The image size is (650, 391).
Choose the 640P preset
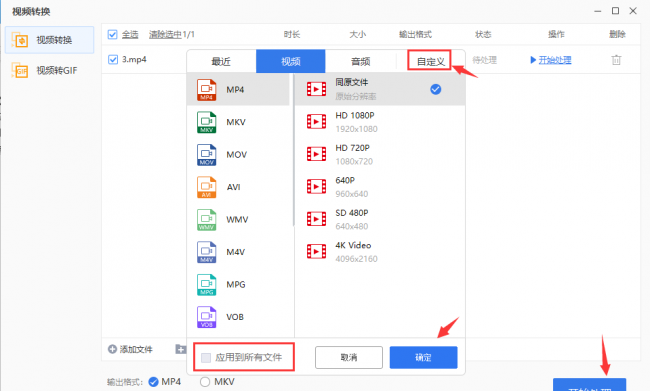[380, 187]
